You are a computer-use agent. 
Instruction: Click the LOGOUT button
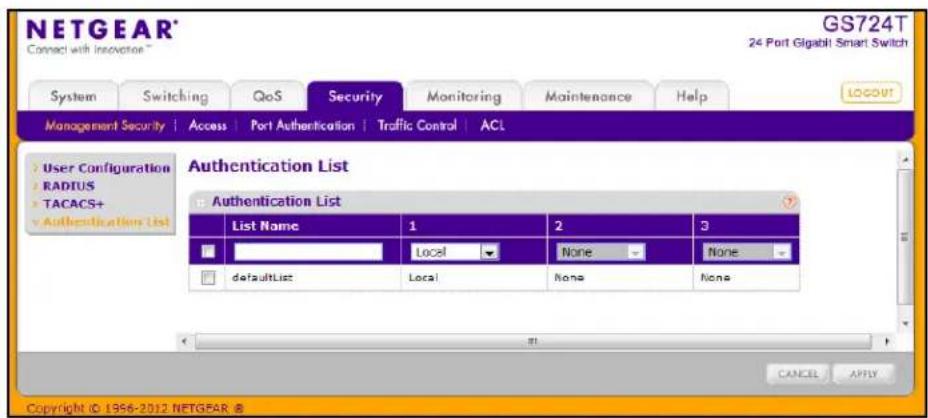click(x=871, y=93)
